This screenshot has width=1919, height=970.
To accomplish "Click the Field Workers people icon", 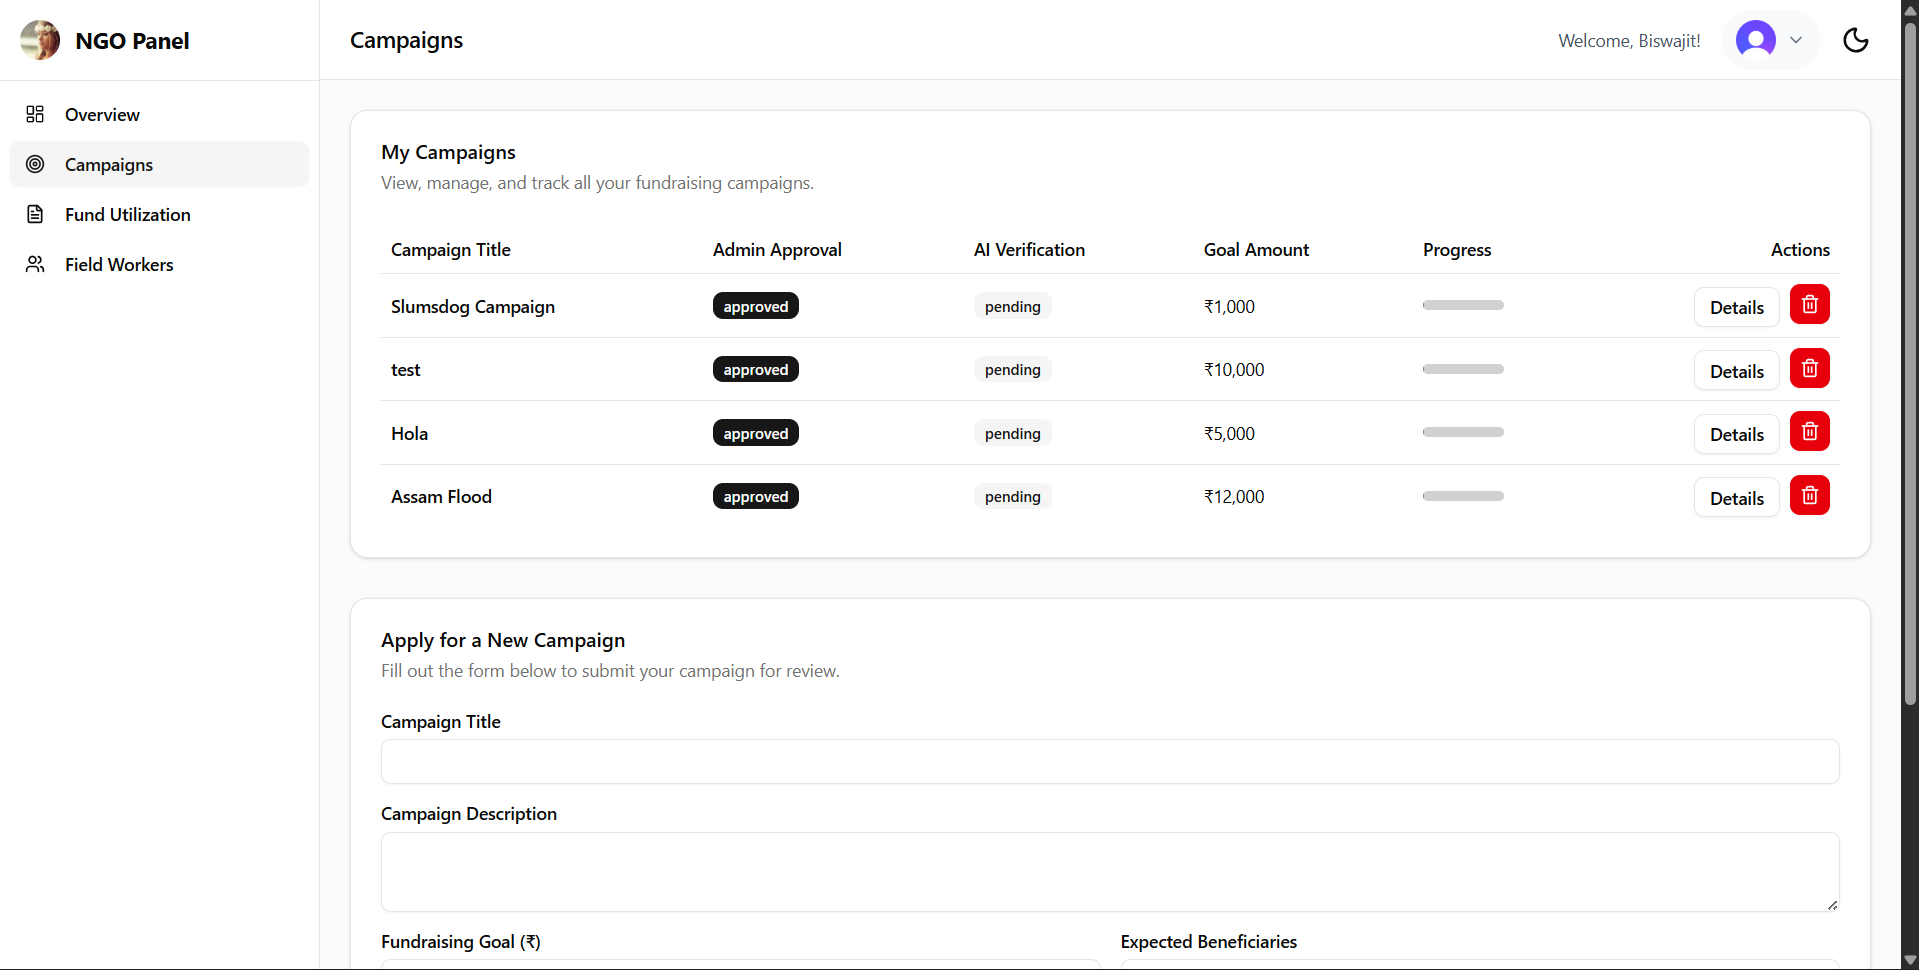I will (35, 264).
